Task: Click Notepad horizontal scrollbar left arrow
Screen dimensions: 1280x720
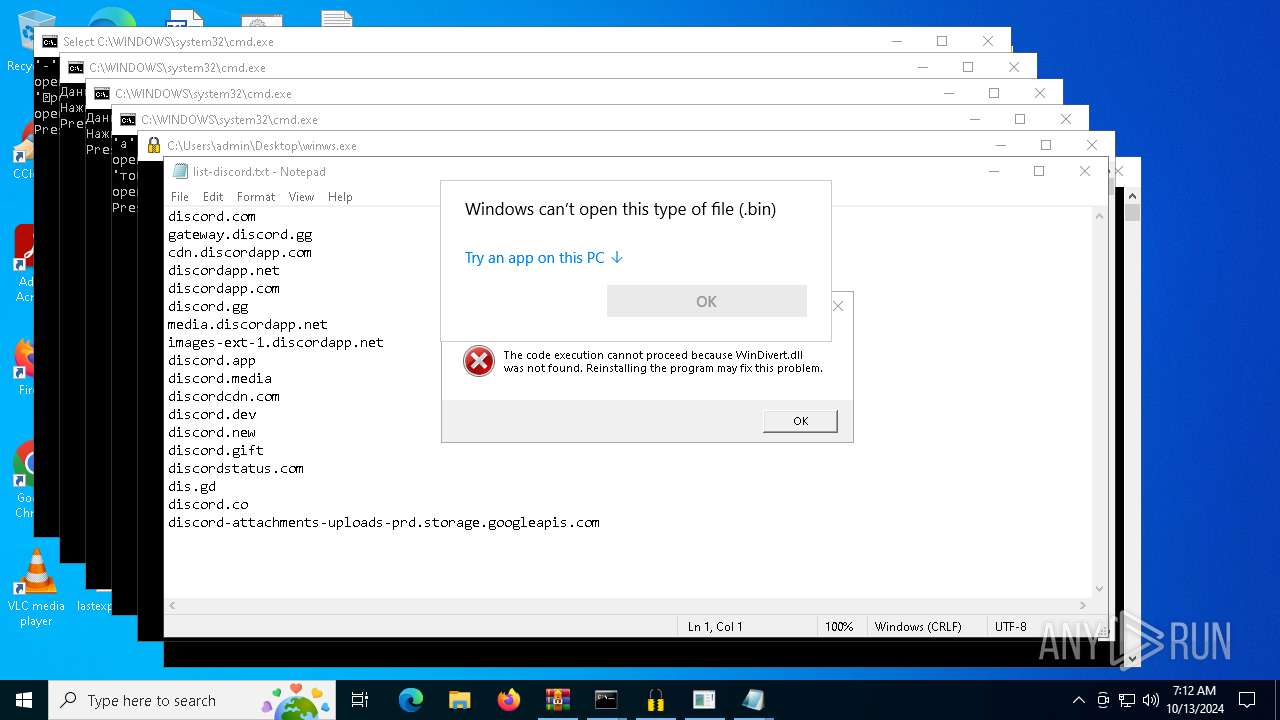Action: (173, 605)
